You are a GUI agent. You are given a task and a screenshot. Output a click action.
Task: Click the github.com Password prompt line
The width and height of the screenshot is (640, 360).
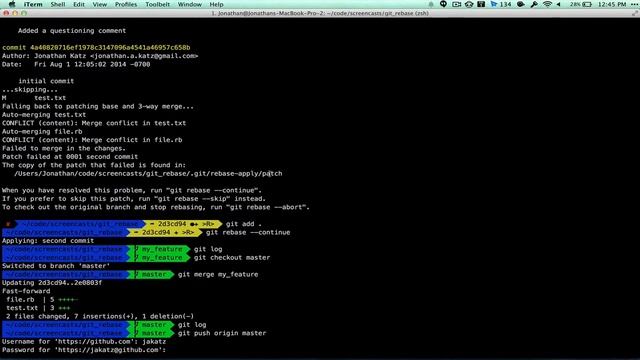(84, 350)
